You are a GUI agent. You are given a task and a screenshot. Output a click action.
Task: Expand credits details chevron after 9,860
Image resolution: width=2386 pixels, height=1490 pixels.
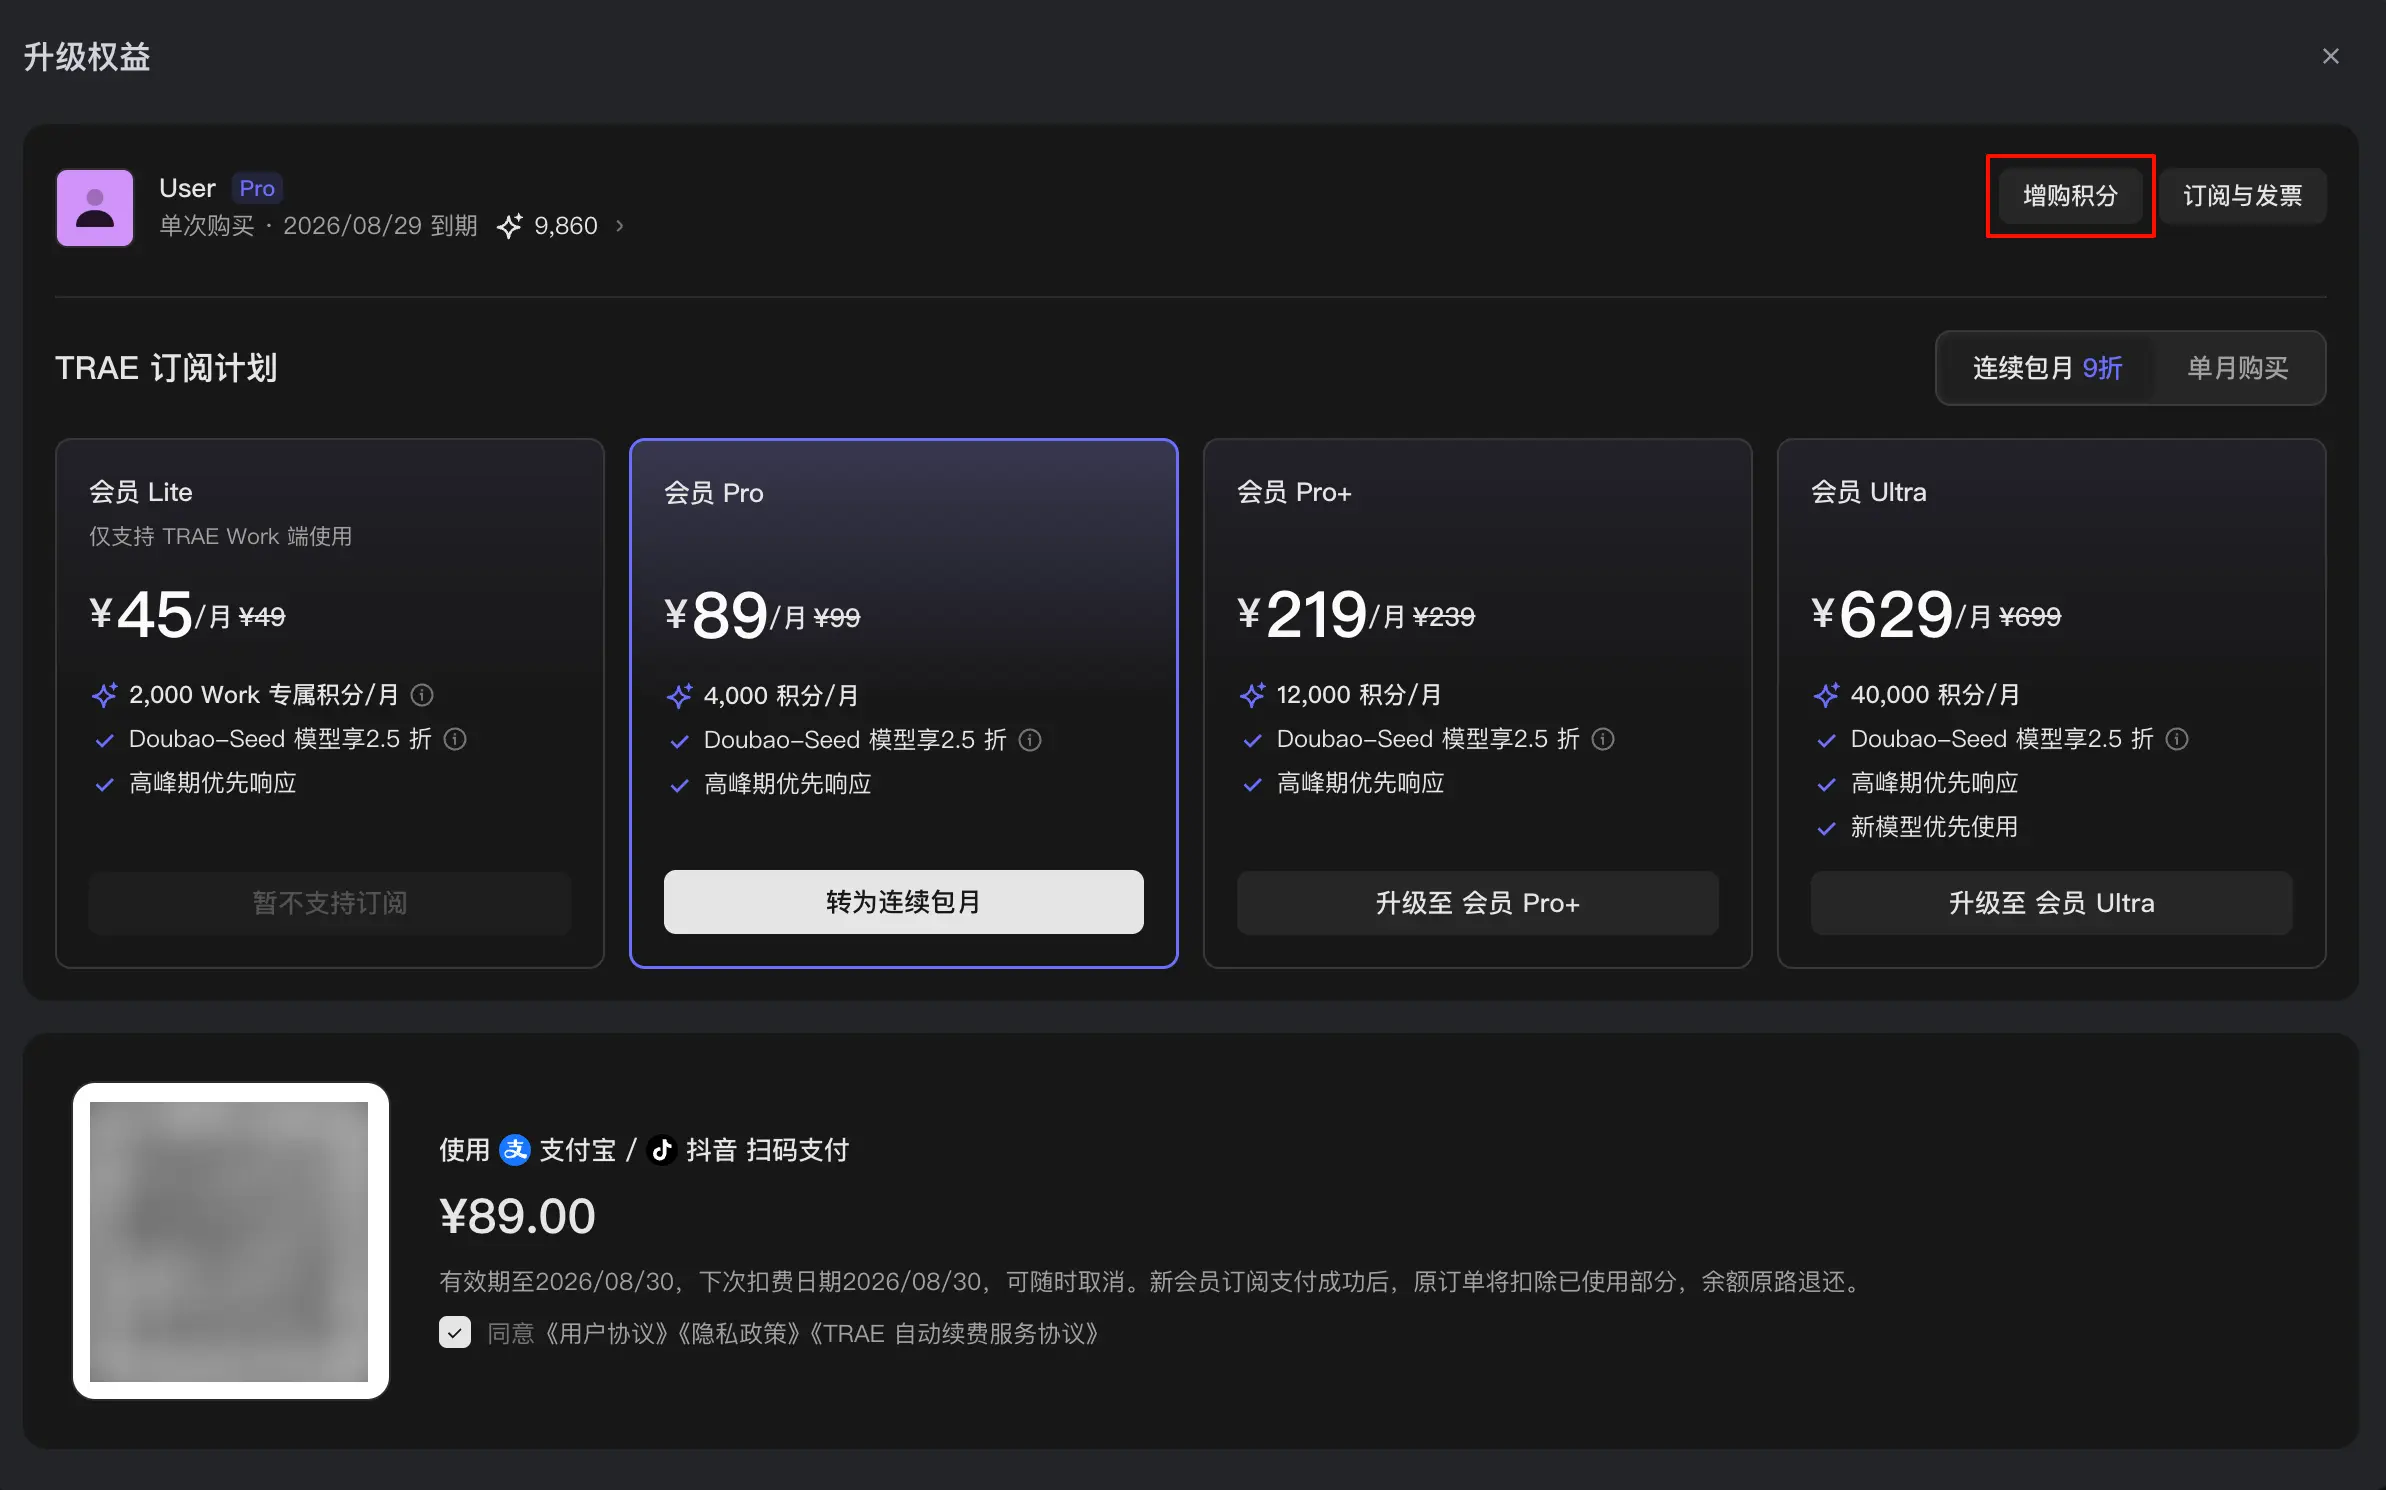[x=620, y=226]
